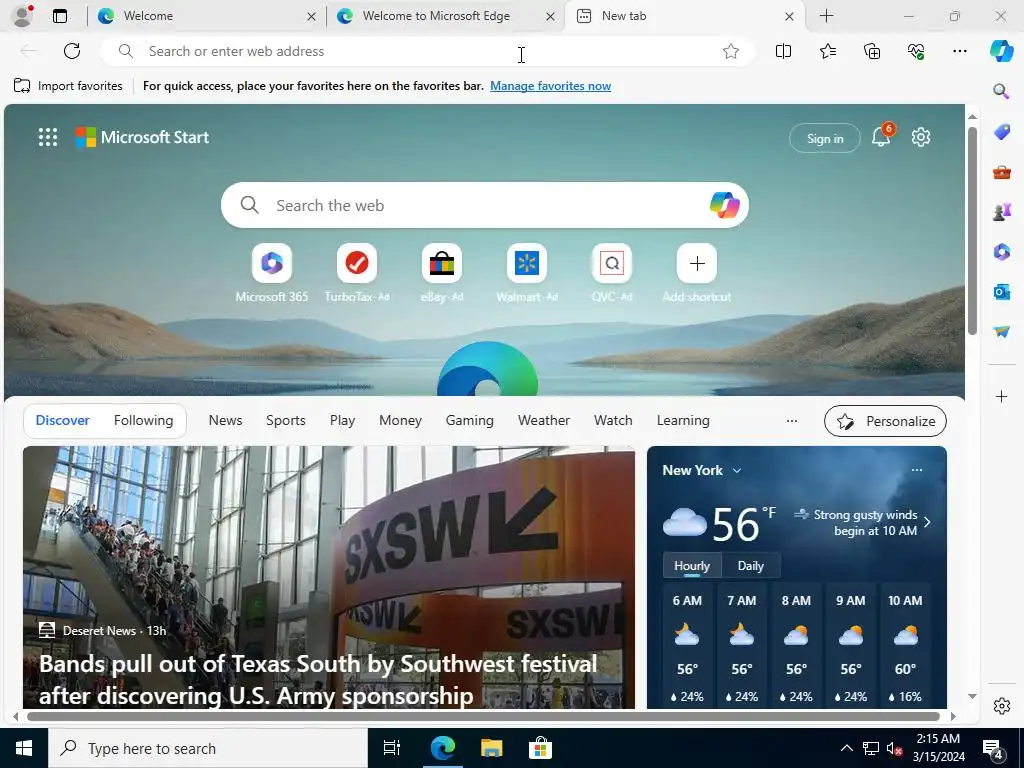
Task: Open the Edge profile avatar
Action: coord(22,16)
